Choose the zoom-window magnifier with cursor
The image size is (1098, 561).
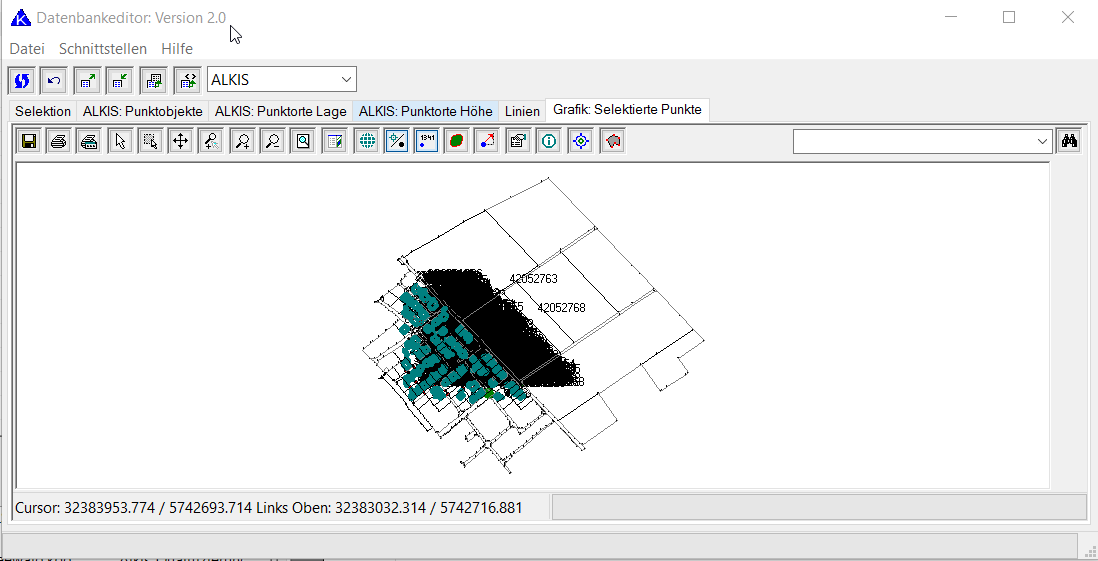coord(211,141)
